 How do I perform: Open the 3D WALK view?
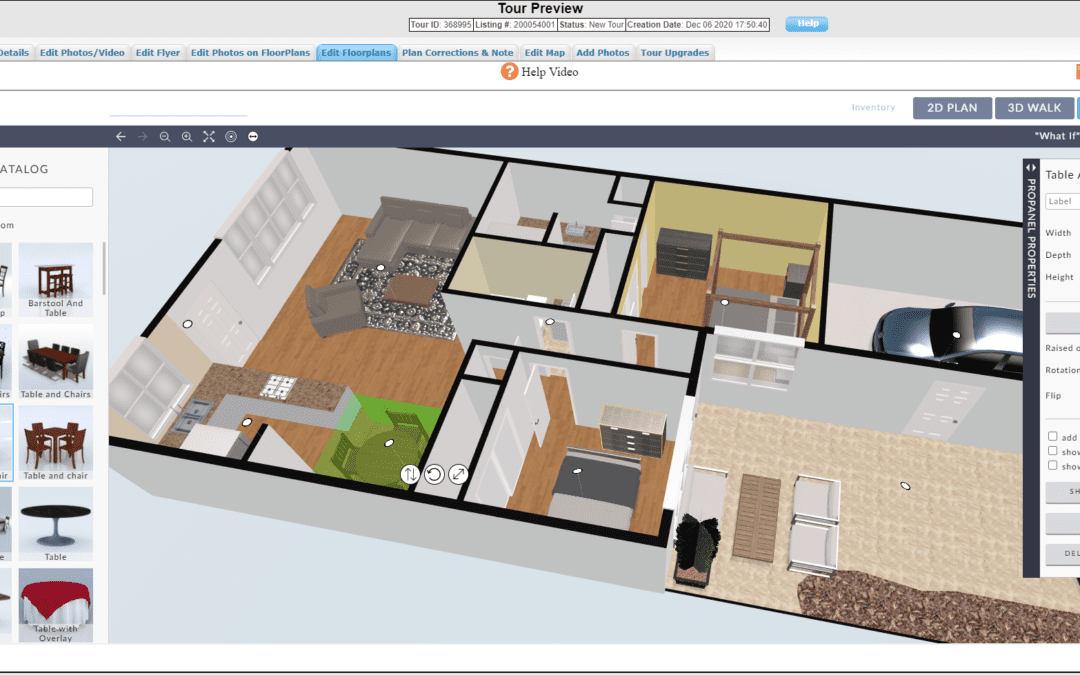pos(1035,108)
